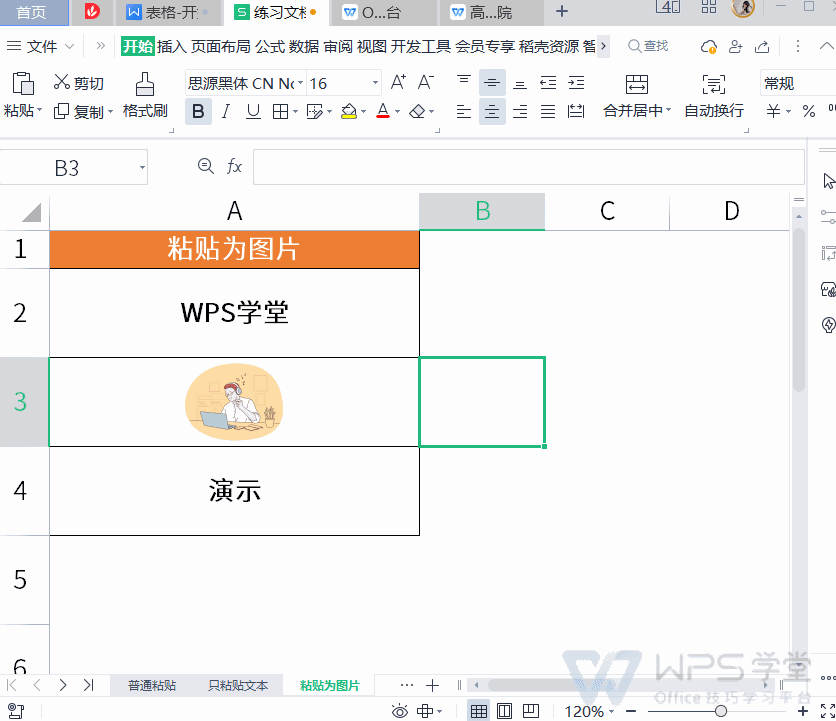
Task: Click the decrease indent icon
Action: click(x=548, y=83)
